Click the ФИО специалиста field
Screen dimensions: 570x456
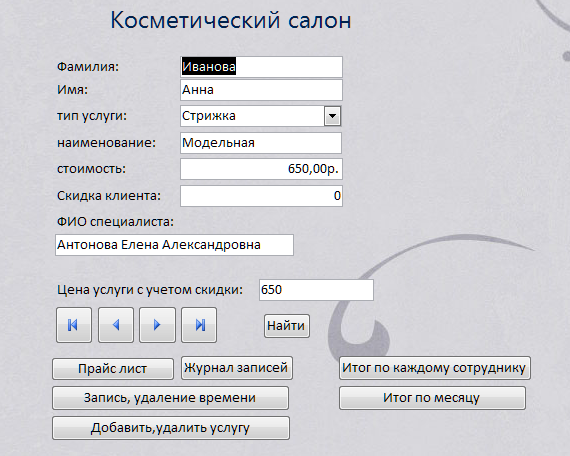click(x=174, y=245)
